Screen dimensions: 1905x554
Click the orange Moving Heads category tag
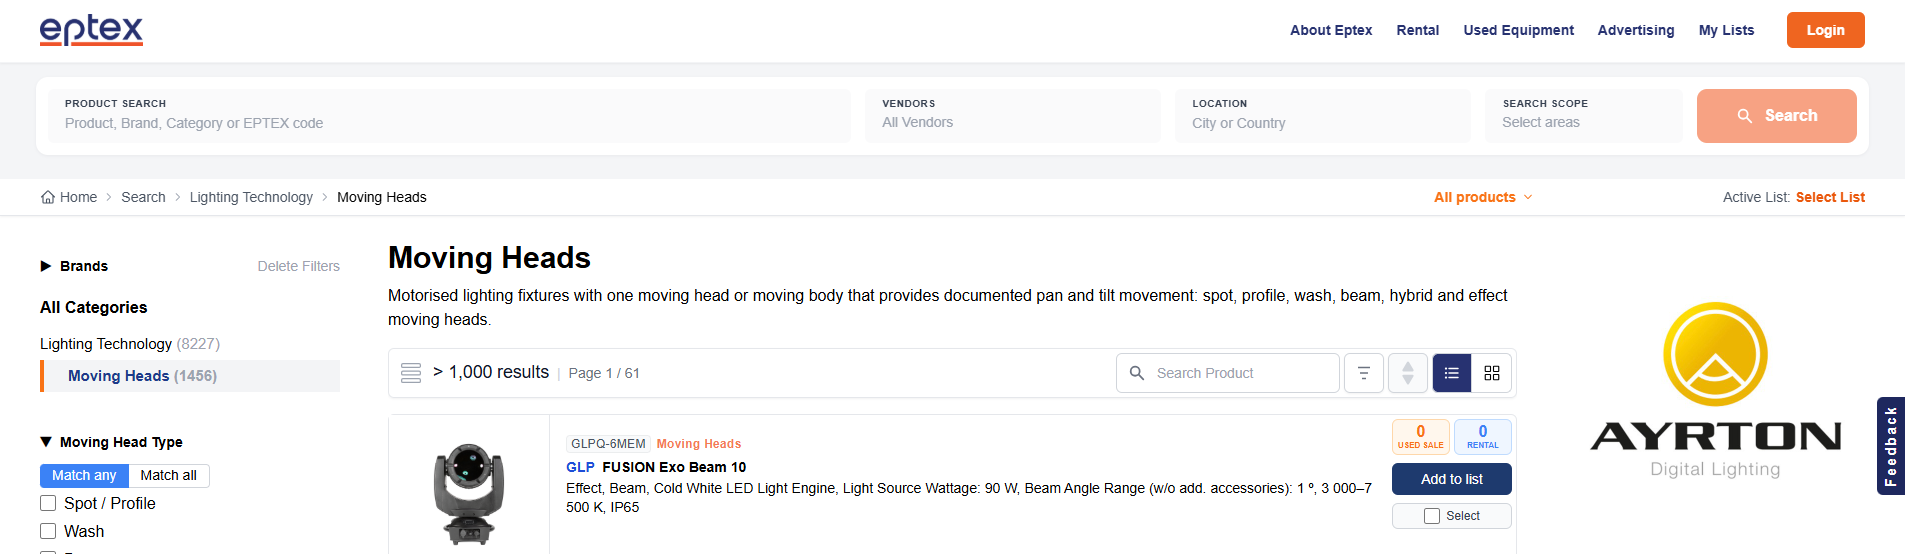coord(699,444)
